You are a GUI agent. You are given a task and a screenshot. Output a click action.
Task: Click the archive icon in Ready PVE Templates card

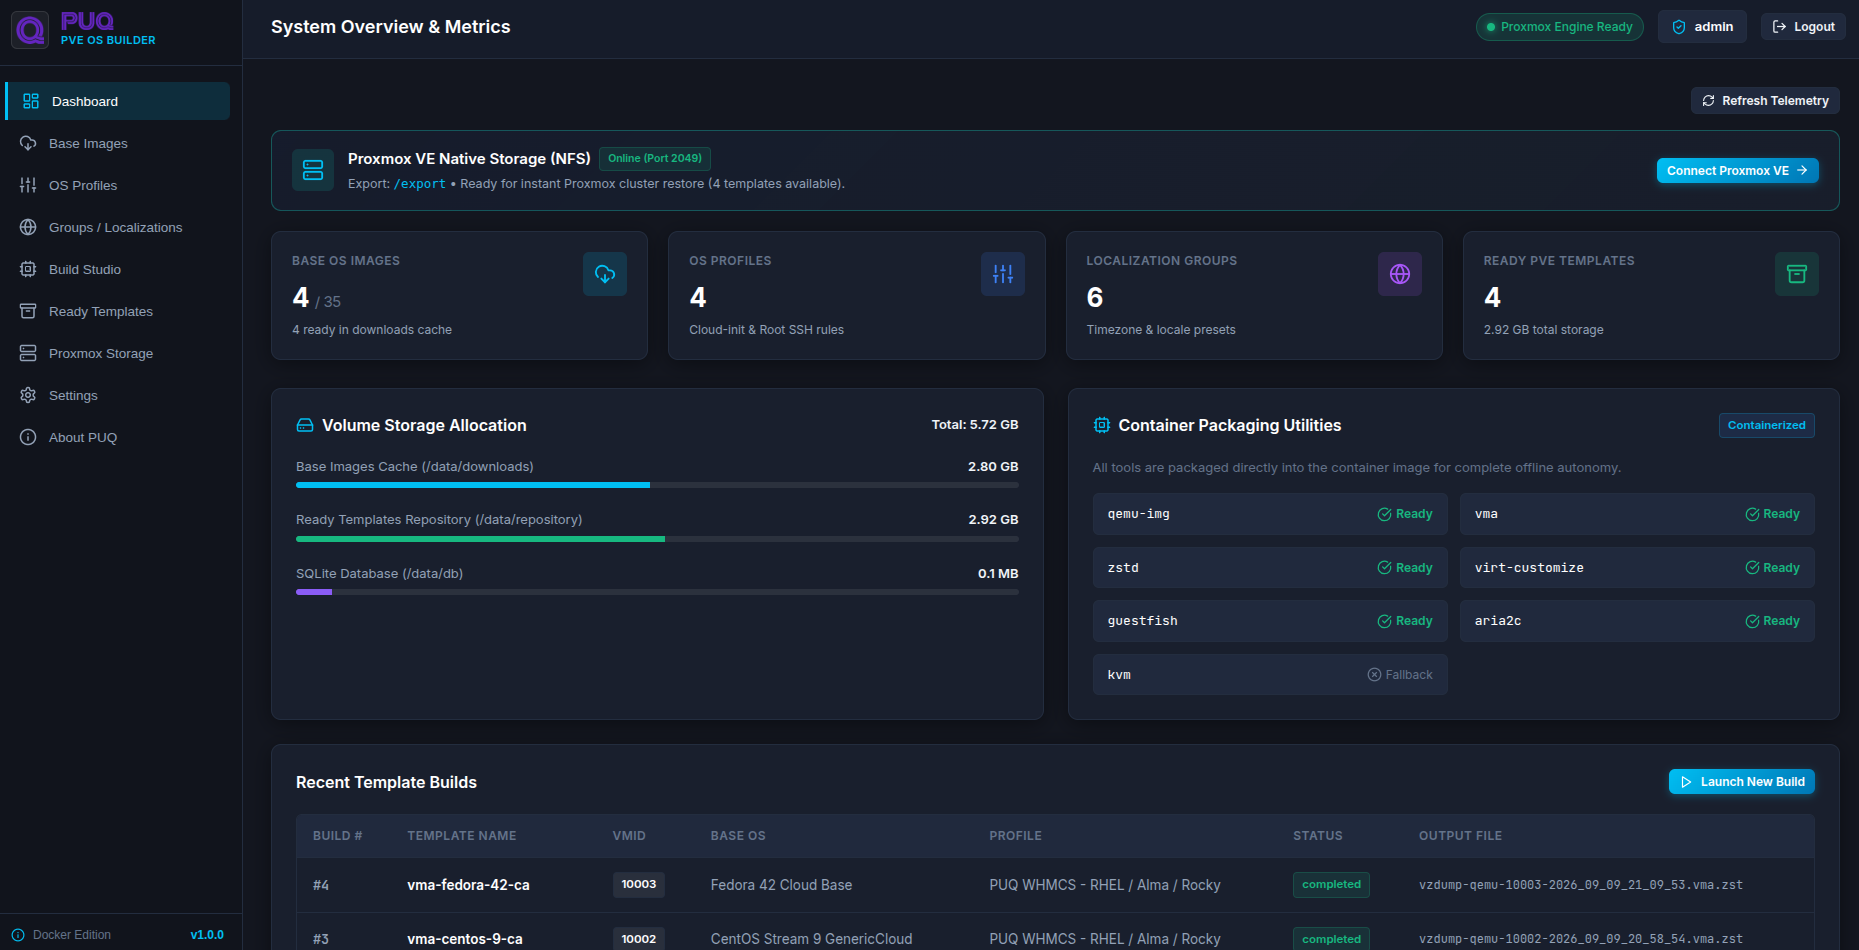1797,274
